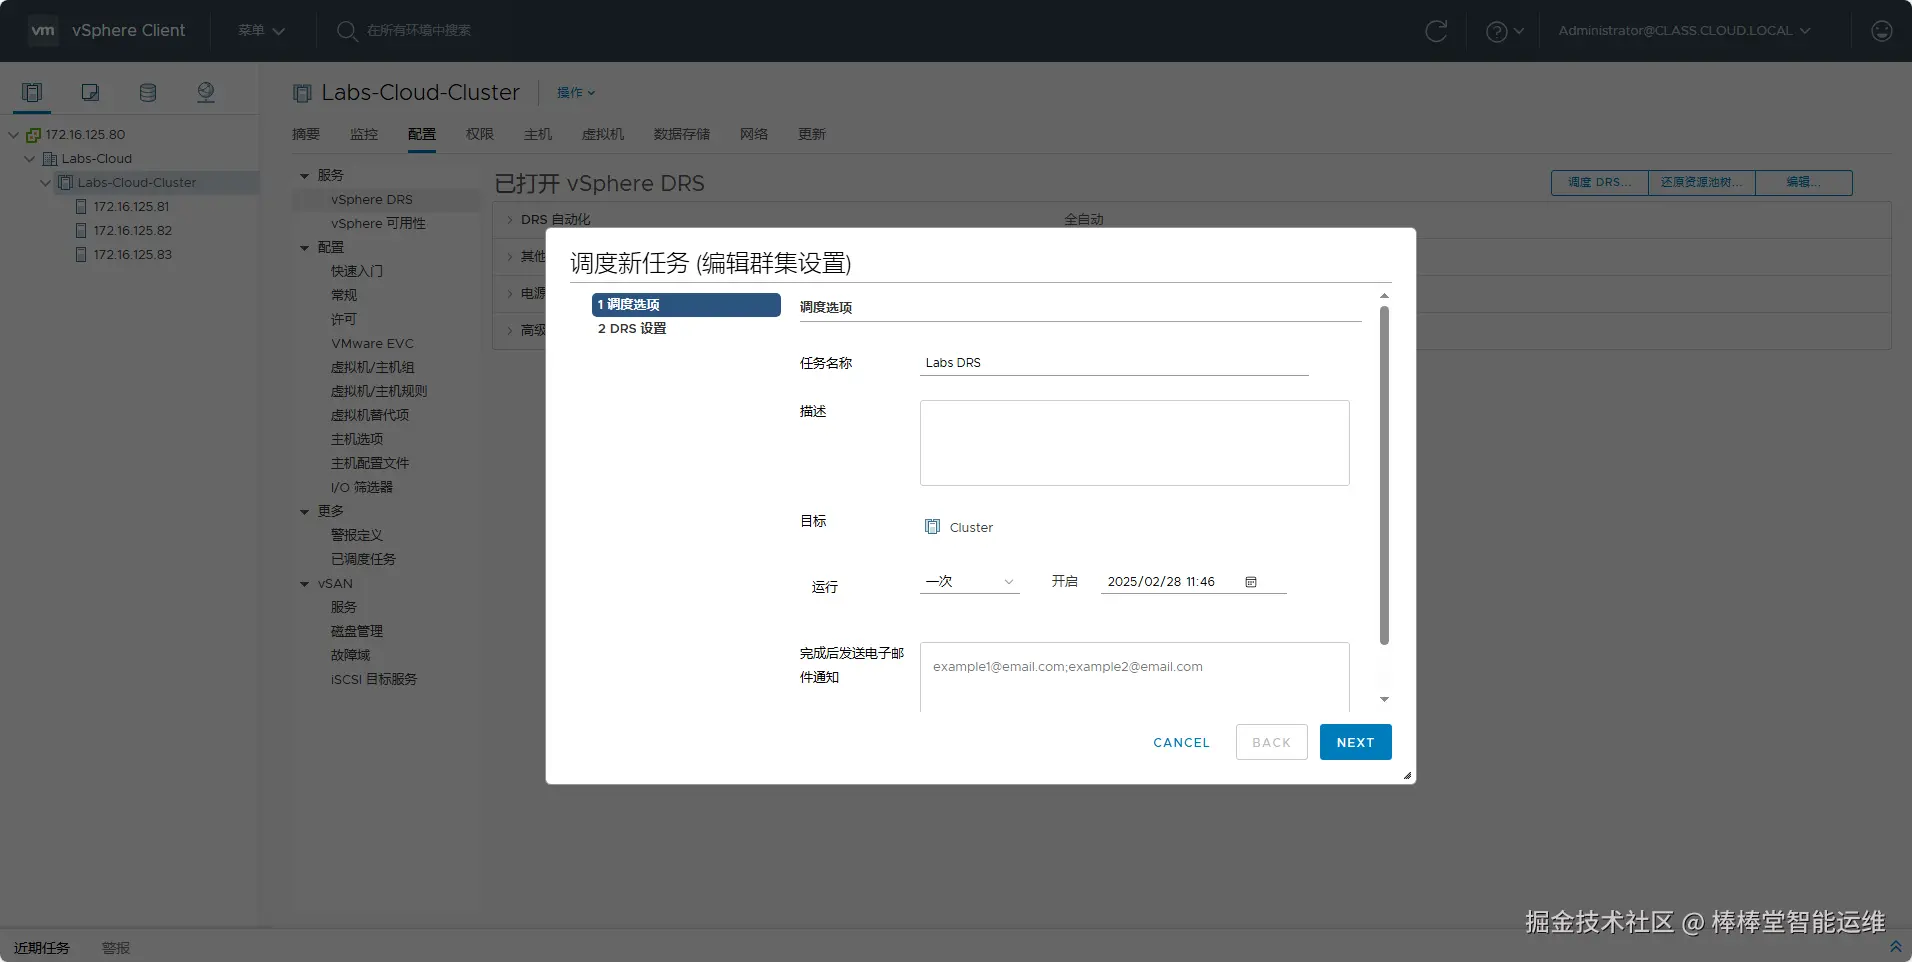Click the NEXT button

[x=1355, y=742]
